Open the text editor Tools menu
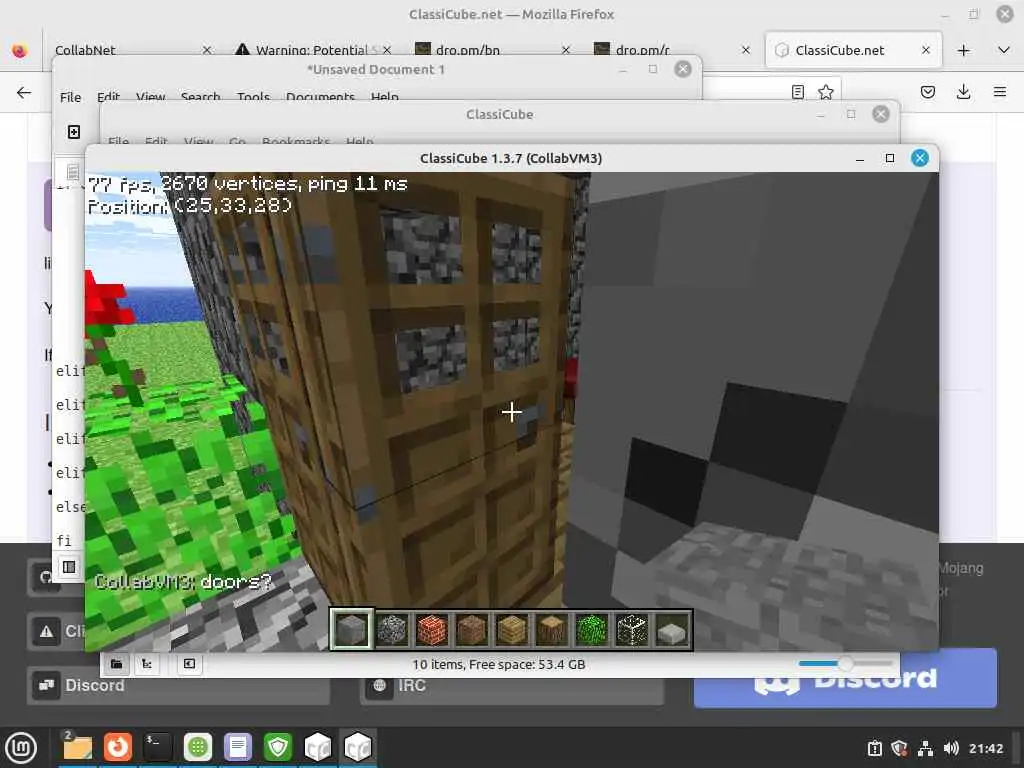1024x768 pixels. point(253,97)
